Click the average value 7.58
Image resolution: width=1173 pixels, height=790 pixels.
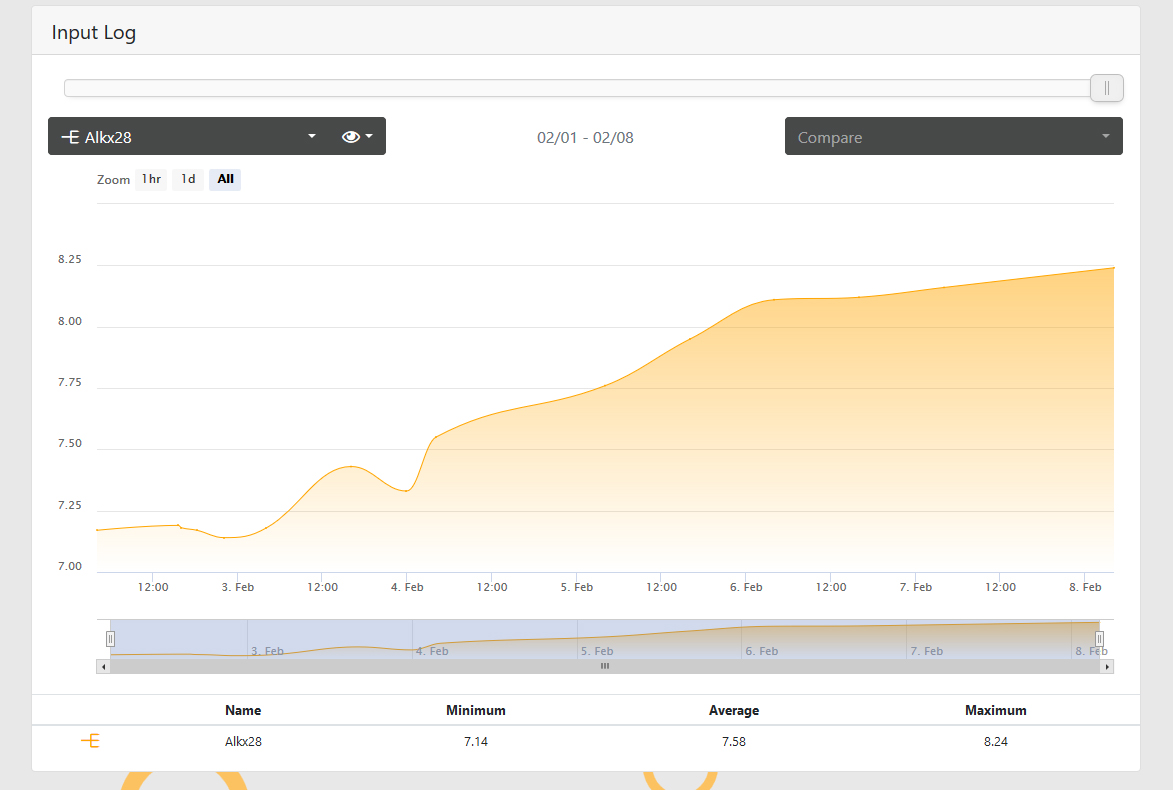click(x=734, y=741)
